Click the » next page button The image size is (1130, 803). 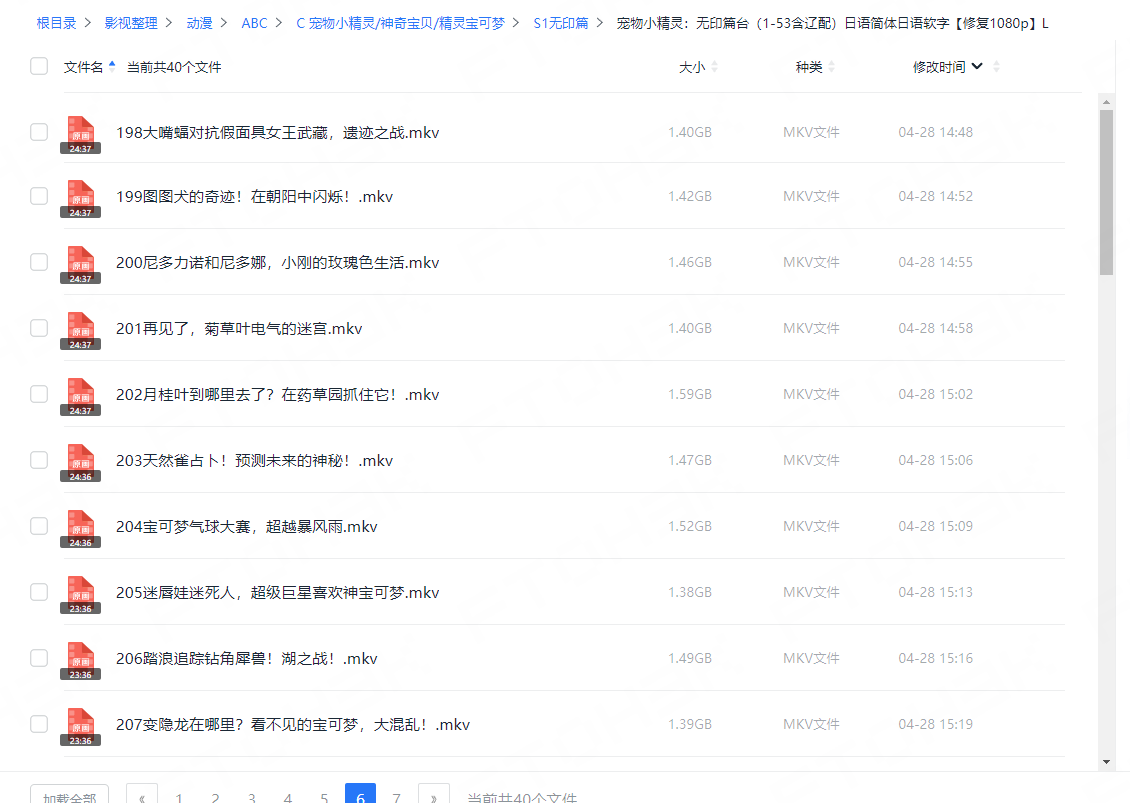(x=433, y=796)
